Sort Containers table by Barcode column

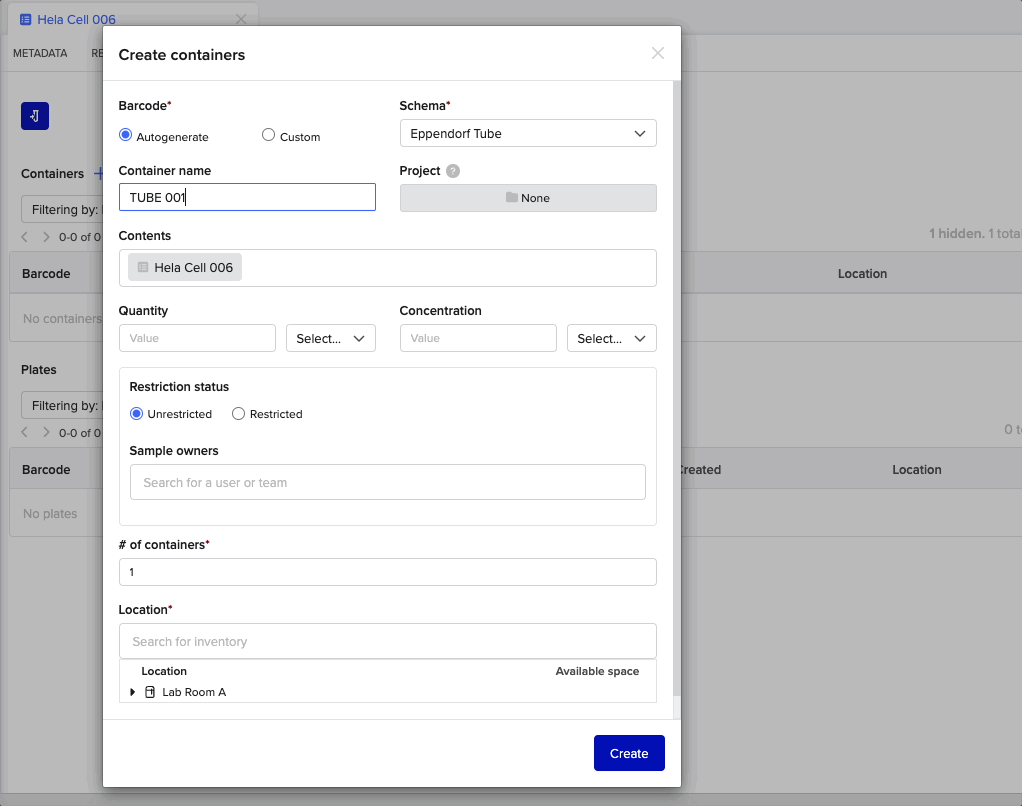[46, 274]
